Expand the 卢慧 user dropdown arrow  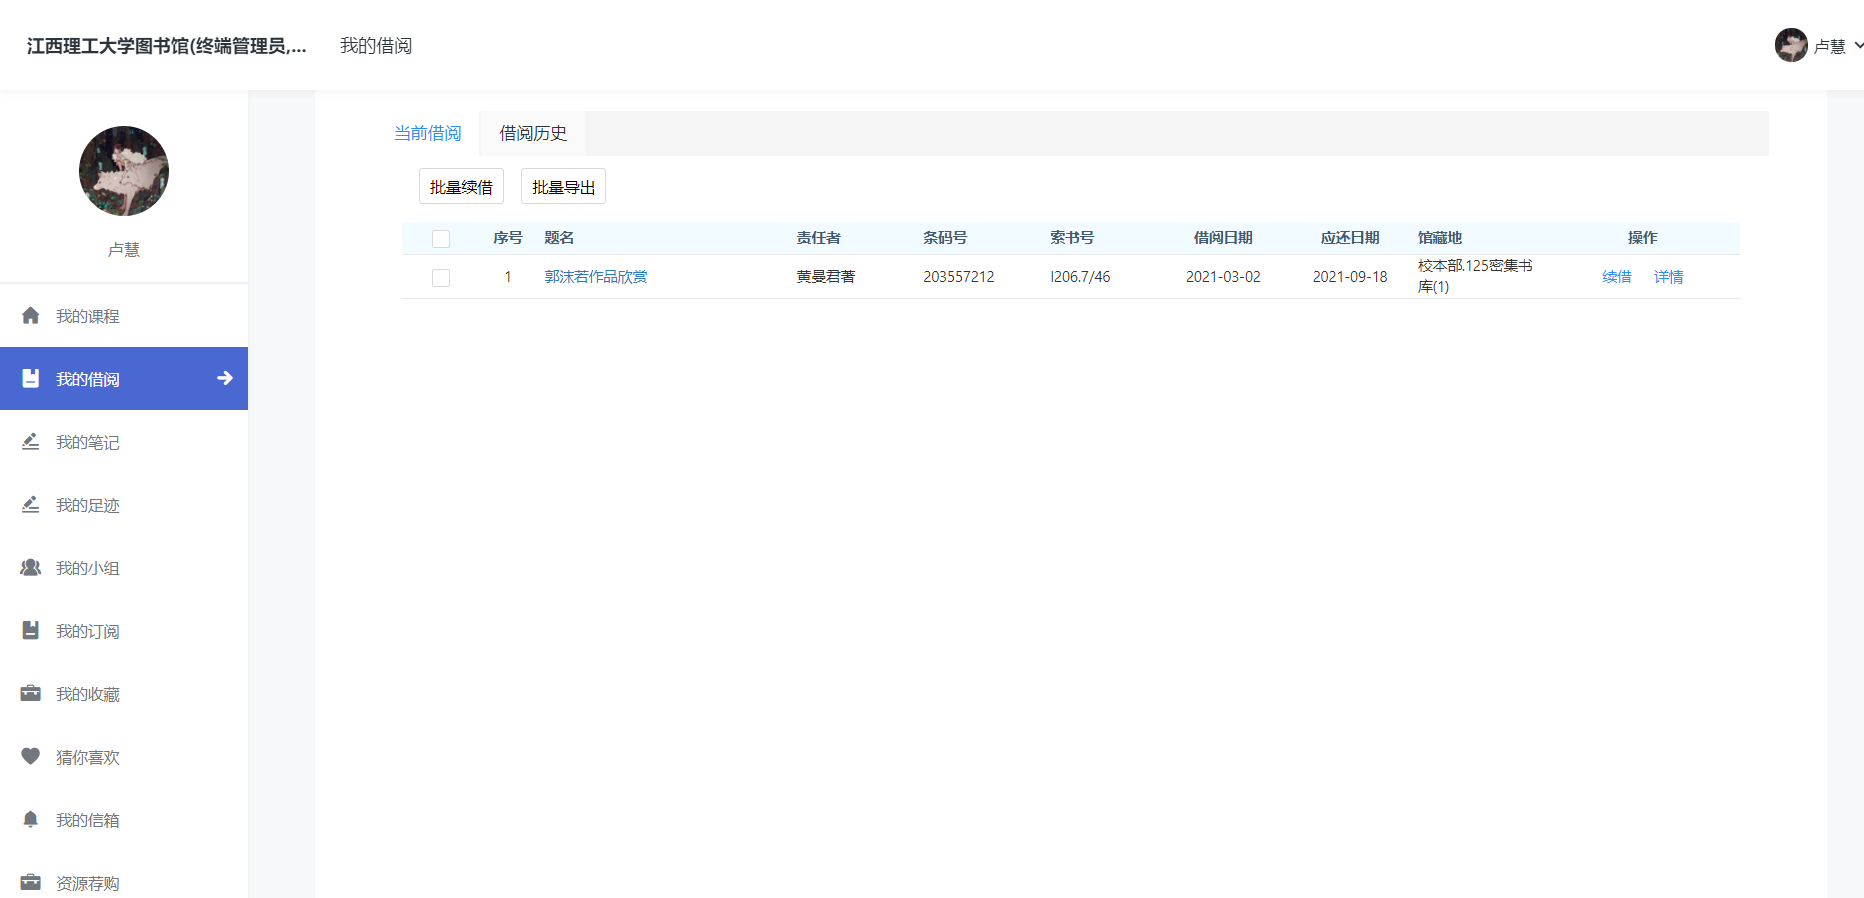pos(1858,46)
